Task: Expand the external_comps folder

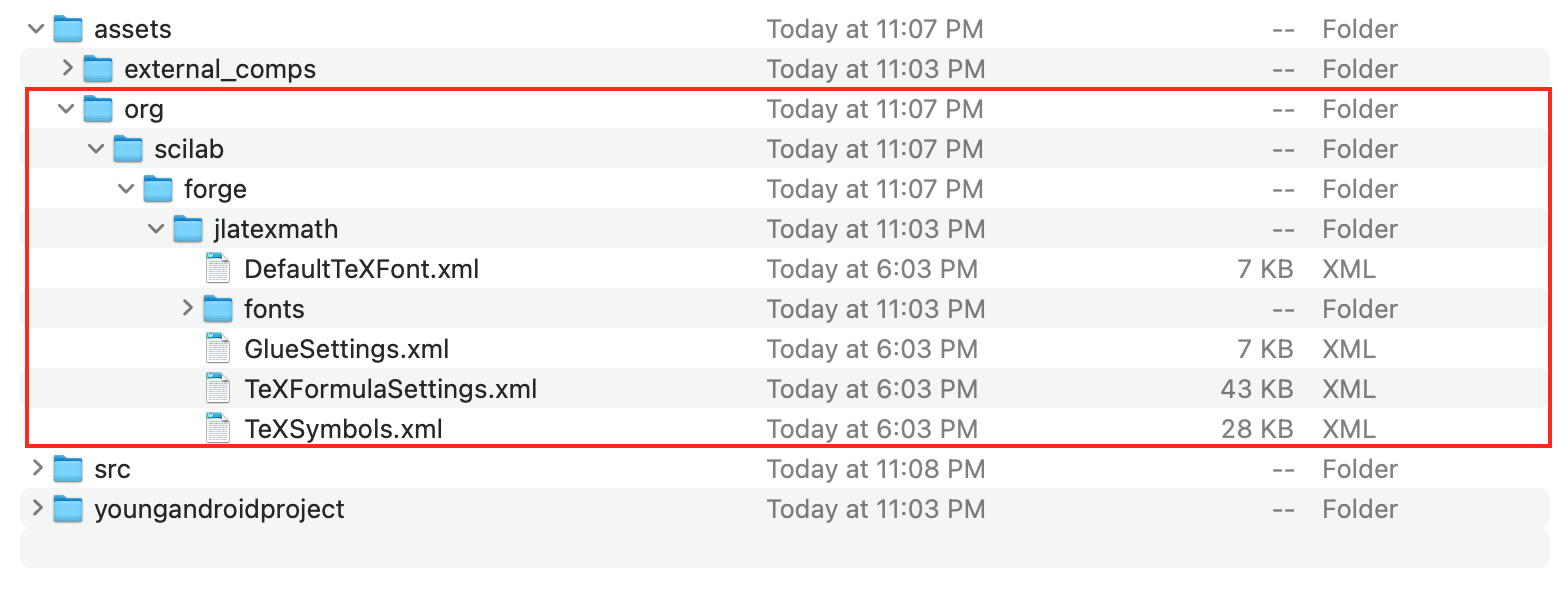Action: point(67,69)
